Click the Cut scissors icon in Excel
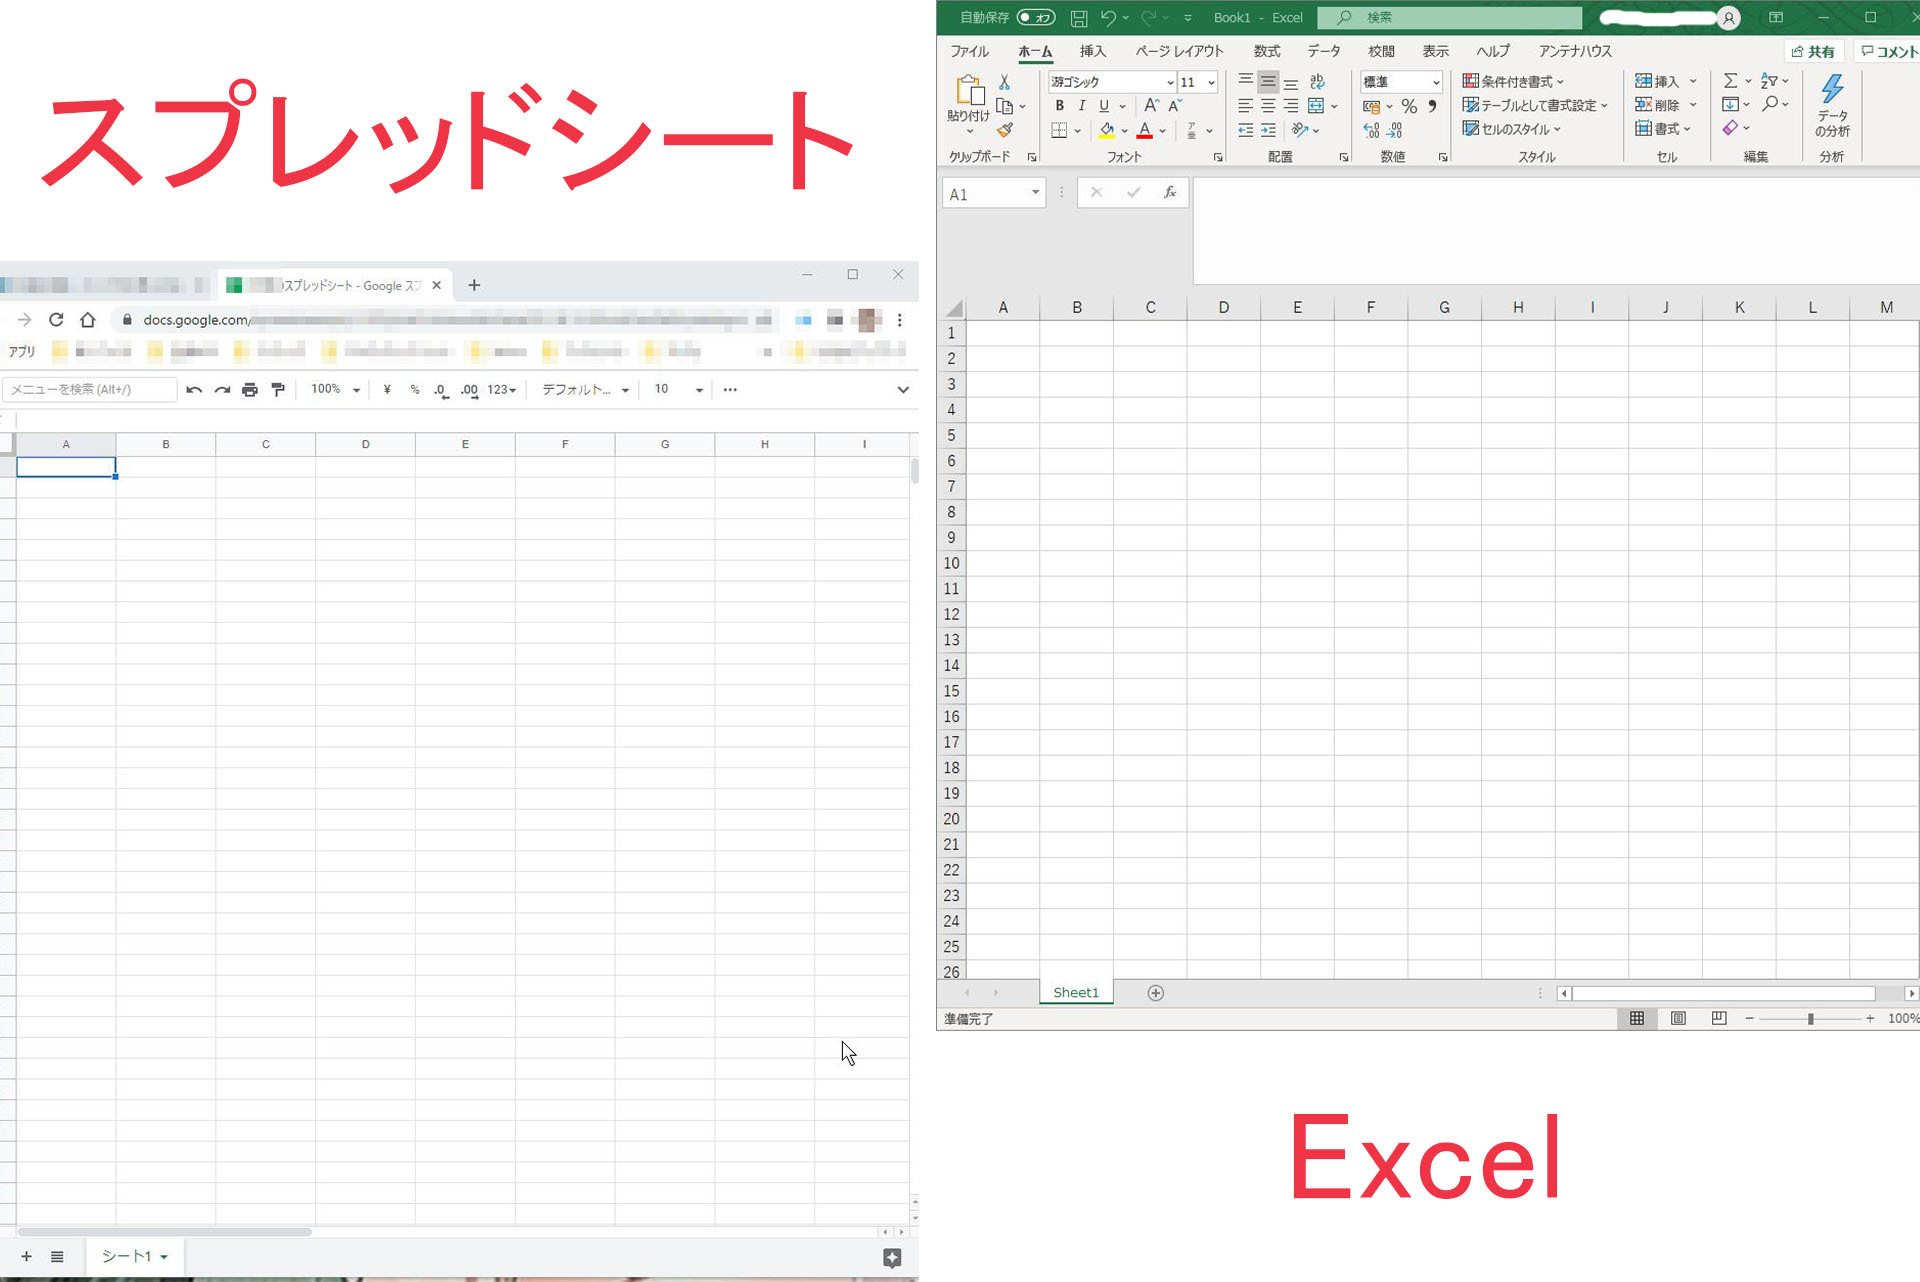The height and width of the screenshot is (1282, 1920). (1005, 82)
